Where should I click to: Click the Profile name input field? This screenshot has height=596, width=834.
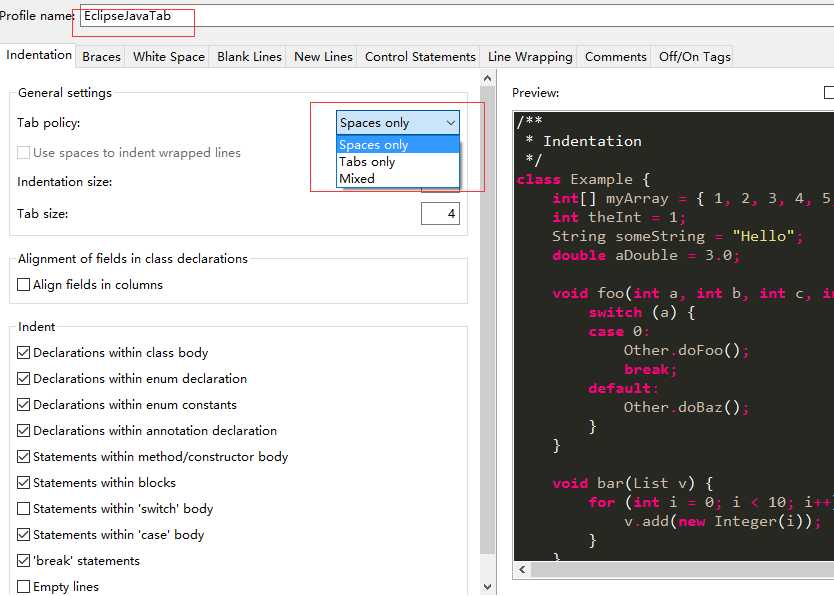(x=457, y=16)
